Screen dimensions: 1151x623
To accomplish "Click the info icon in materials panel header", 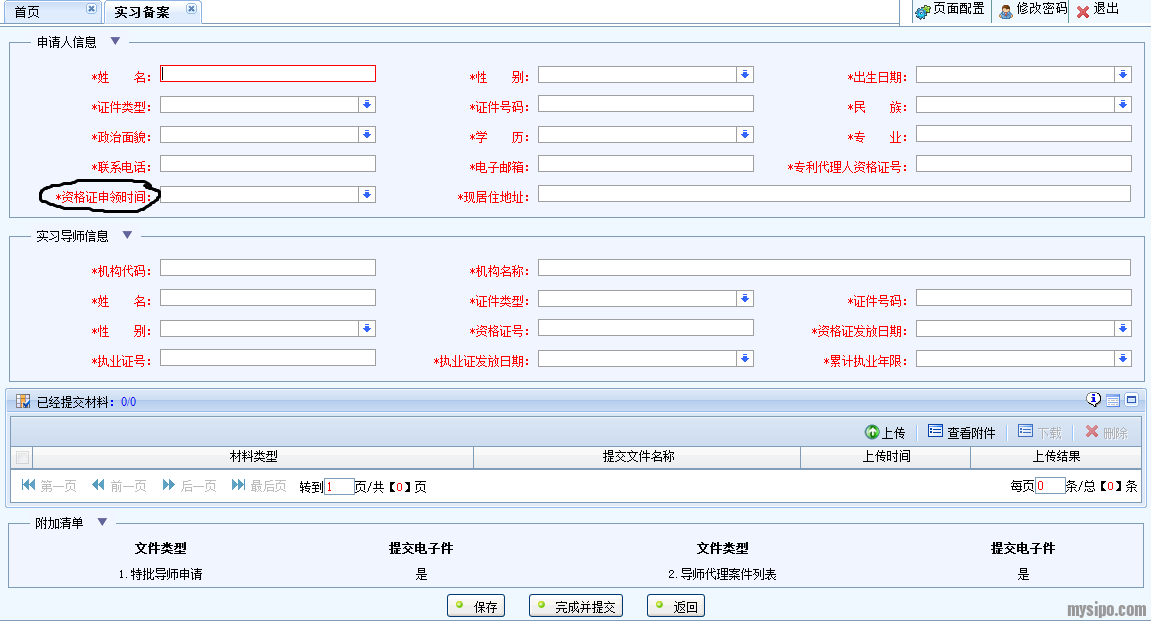I will [1094, 400].
